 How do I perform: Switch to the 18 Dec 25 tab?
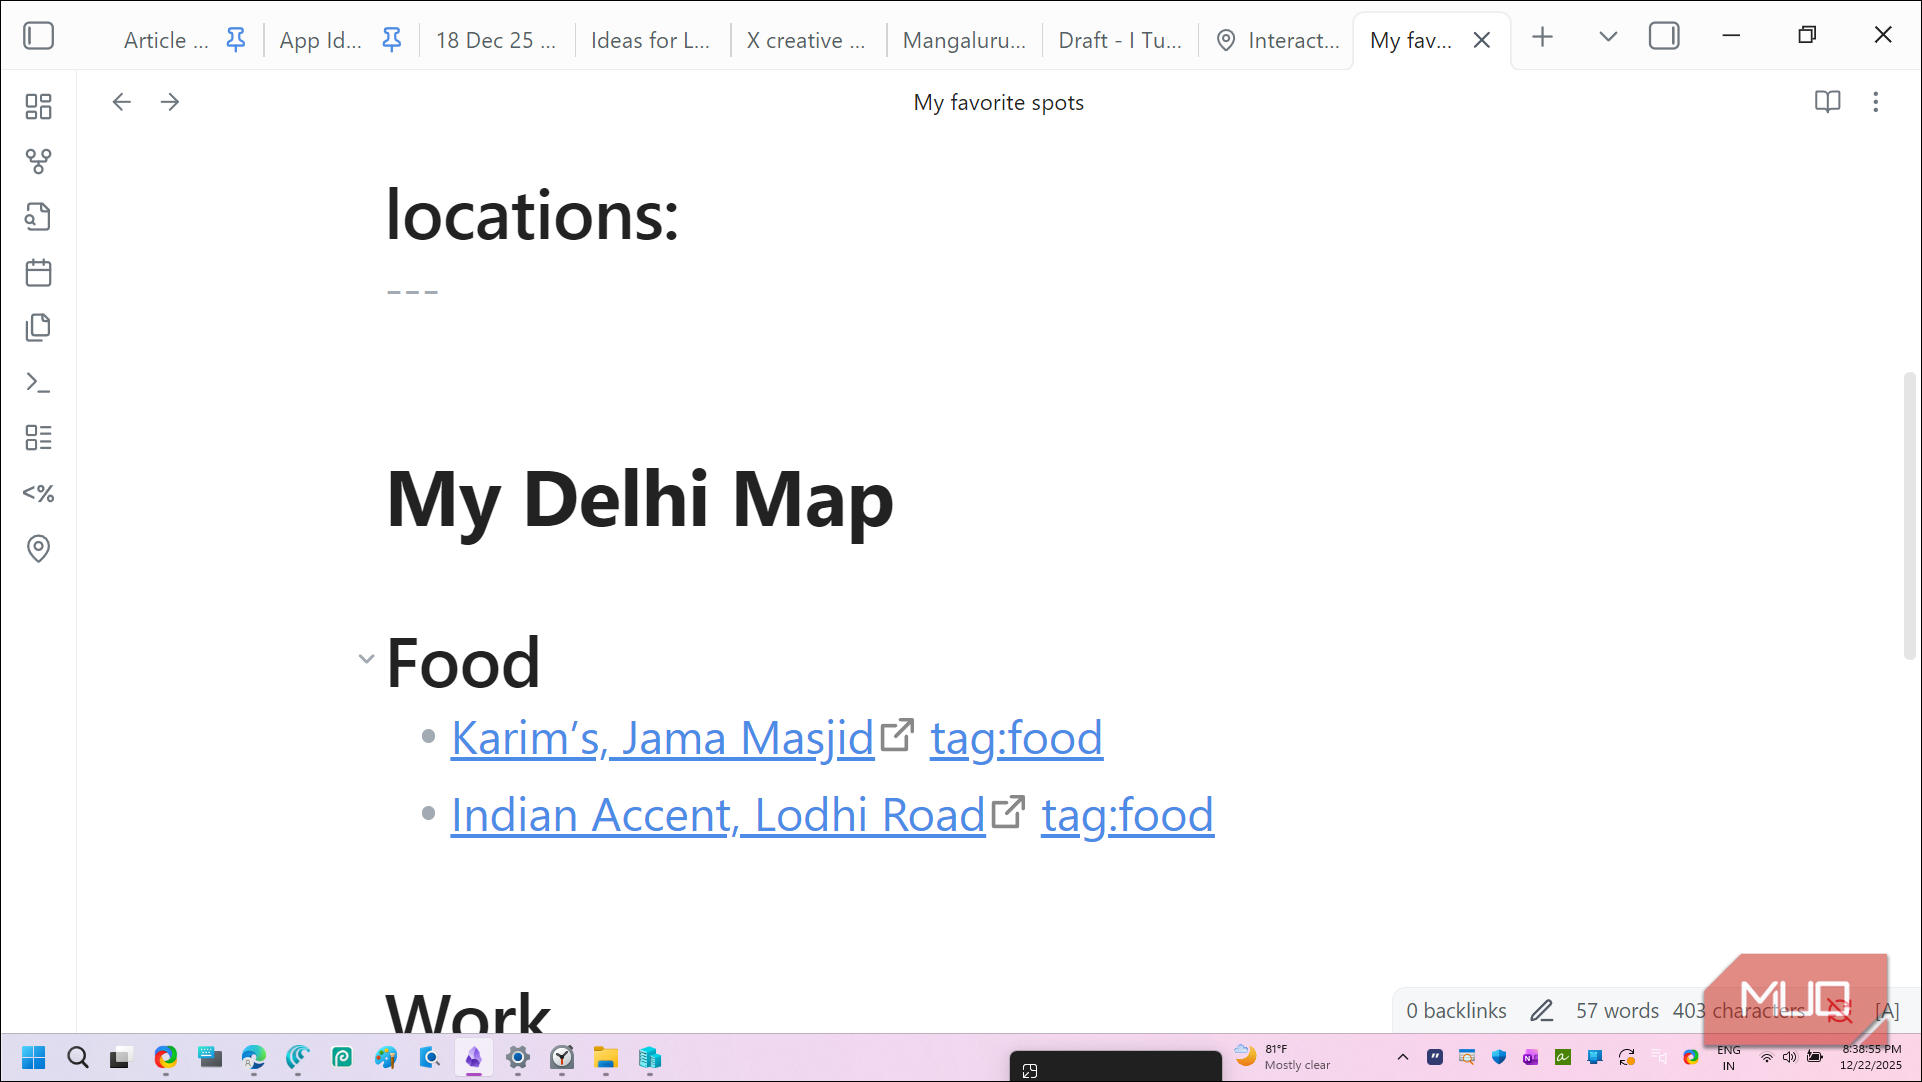click(x=496, y=40)
